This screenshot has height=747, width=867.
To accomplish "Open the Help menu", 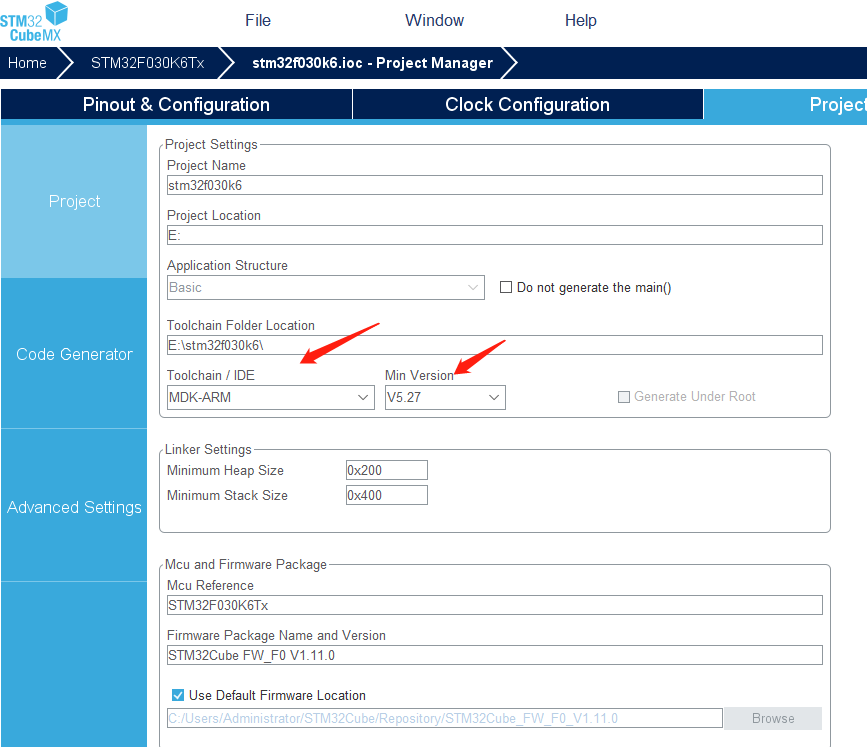I will [581, 20].
